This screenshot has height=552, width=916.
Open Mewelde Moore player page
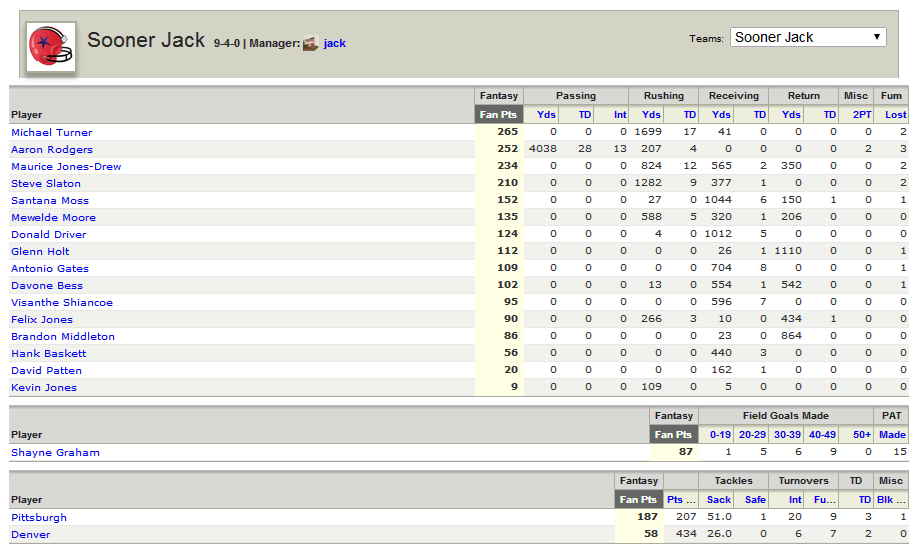pyautogui.click(x=53, y=217)
